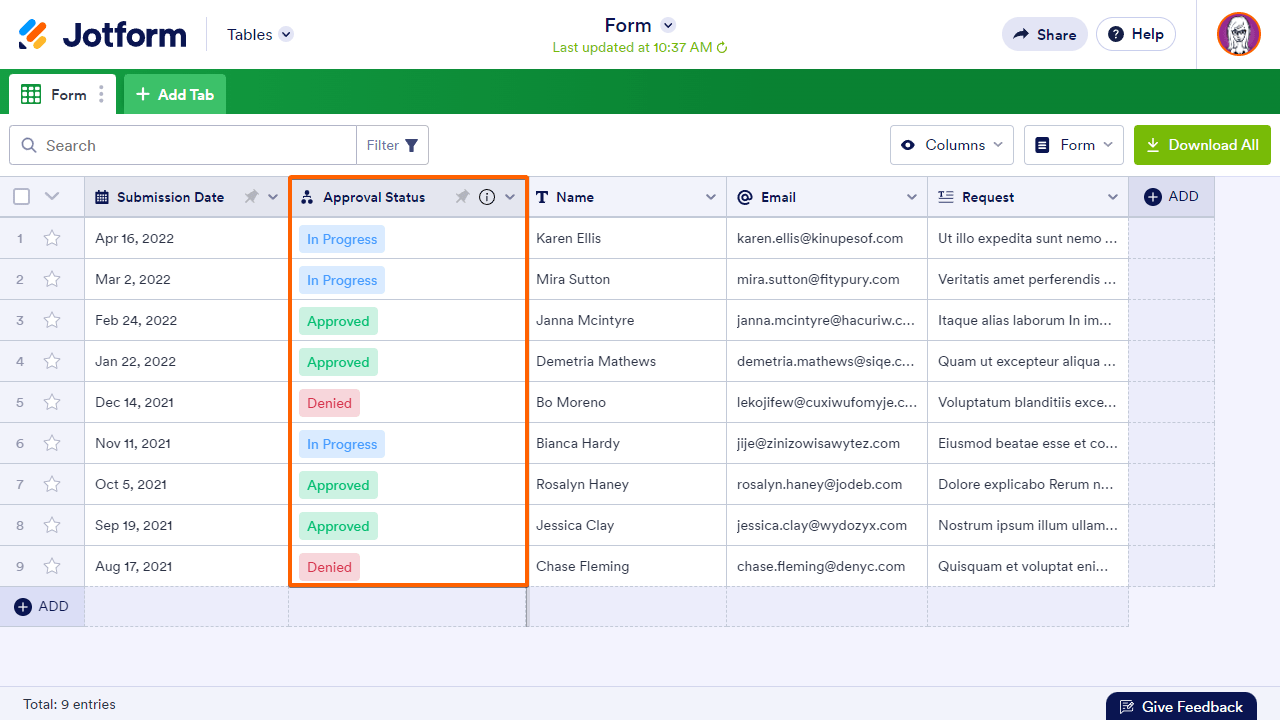Expand the Form title dropdown chevron

point(669,25)
